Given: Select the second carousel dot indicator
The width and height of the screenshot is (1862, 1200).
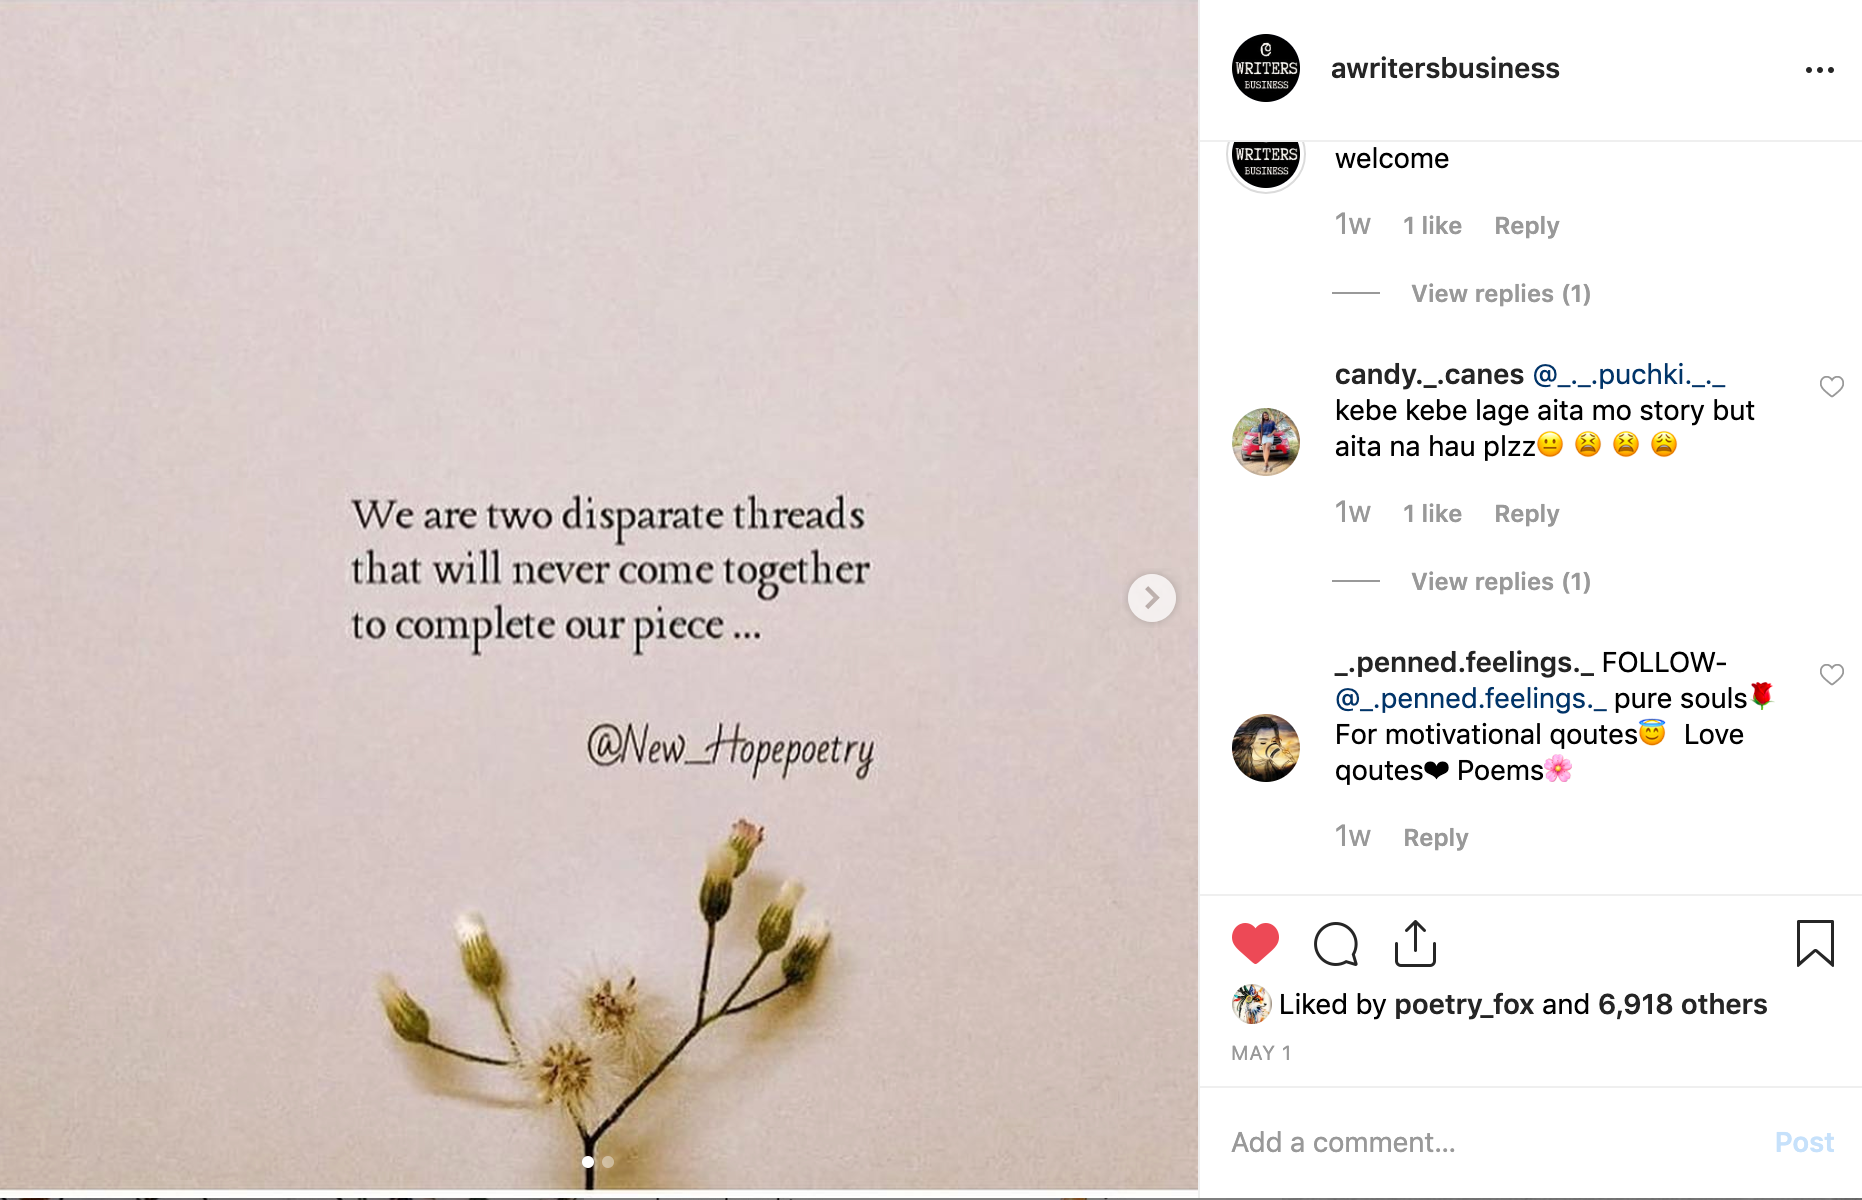Looking at the screenshot, I should click(x=608, y=1162).
